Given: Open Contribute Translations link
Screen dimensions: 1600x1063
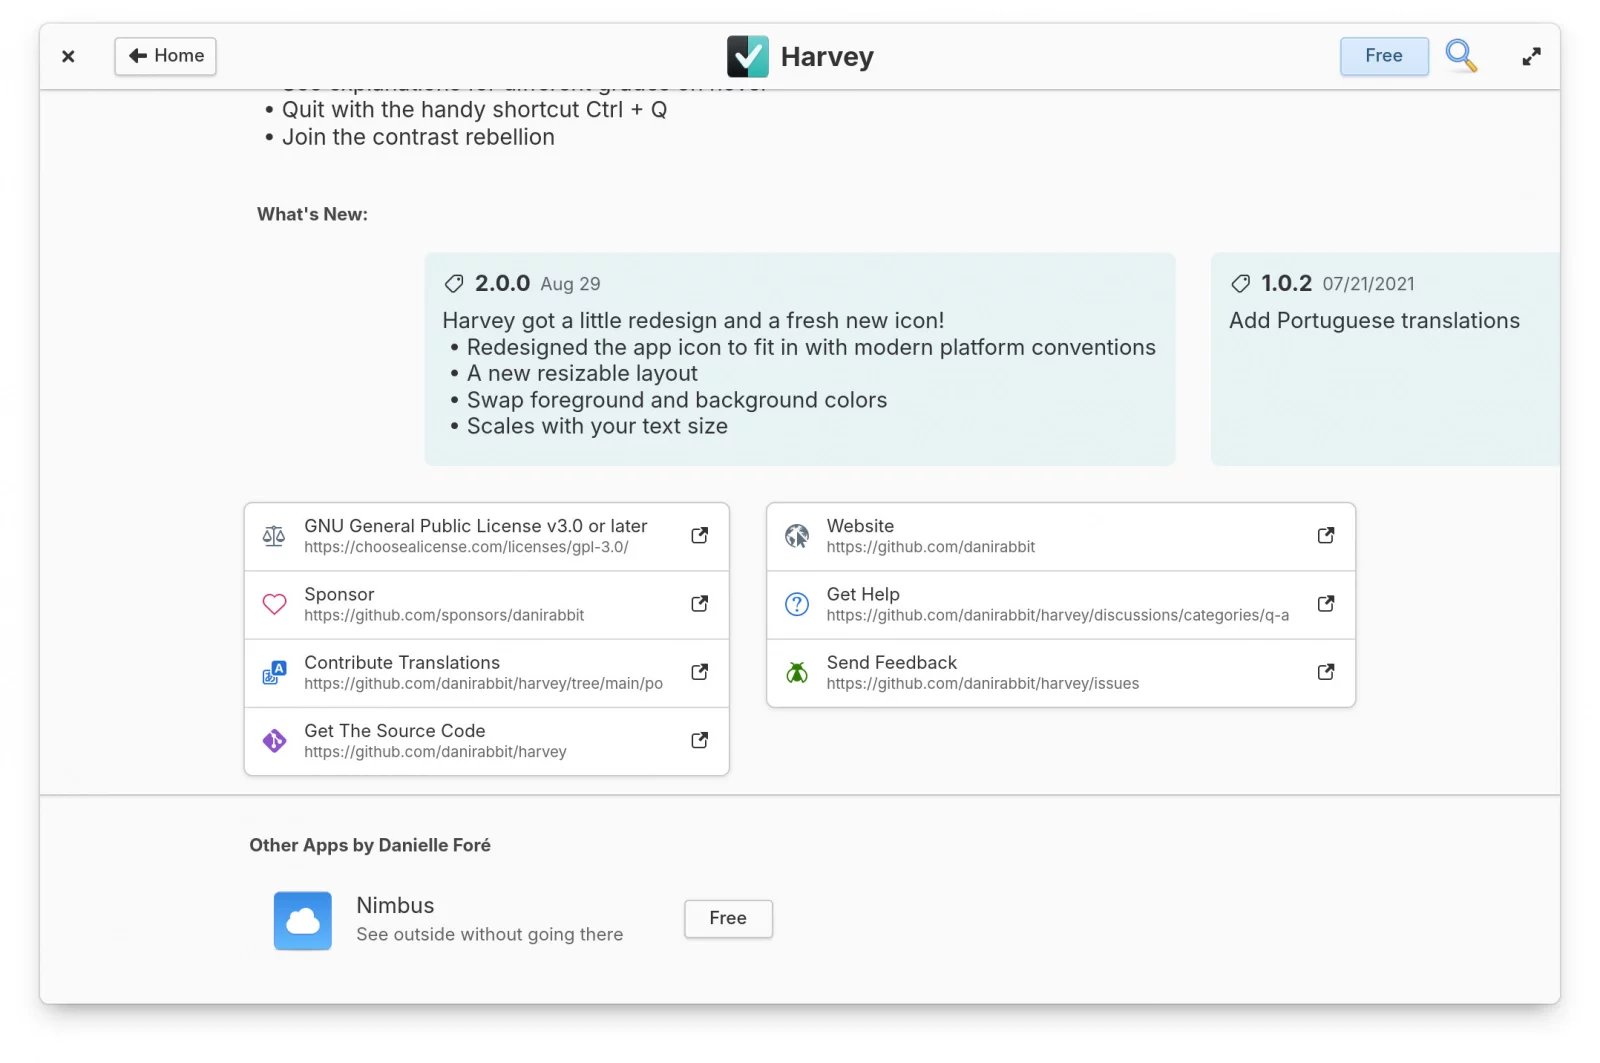Looking at the screenshot, I should point(487,673).
